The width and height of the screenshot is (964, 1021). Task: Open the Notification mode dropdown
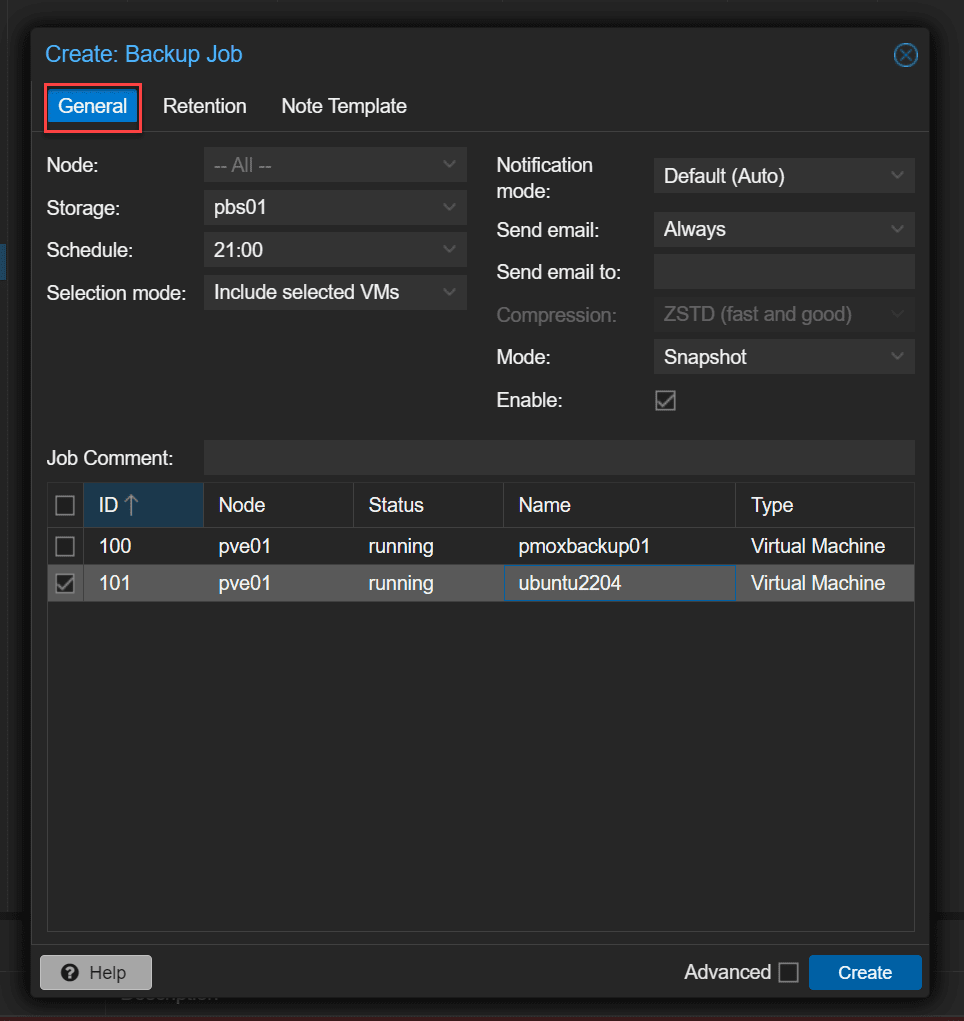coord(783,176)
